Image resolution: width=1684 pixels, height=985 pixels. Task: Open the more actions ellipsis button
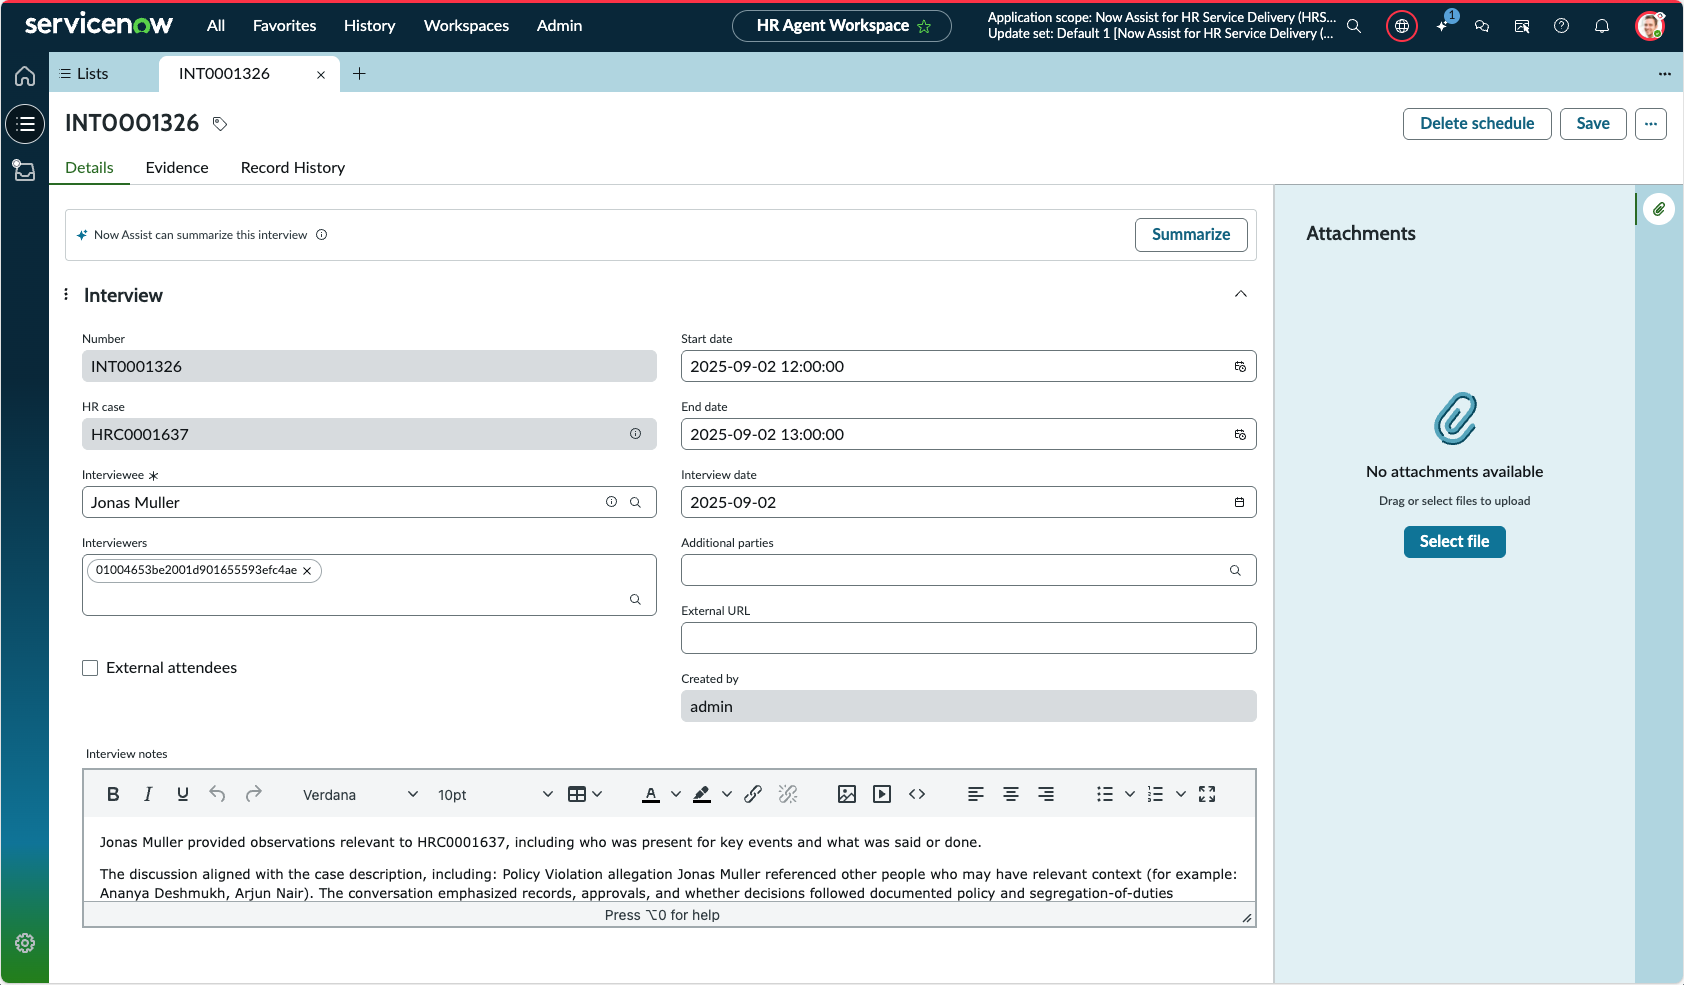1651,124
